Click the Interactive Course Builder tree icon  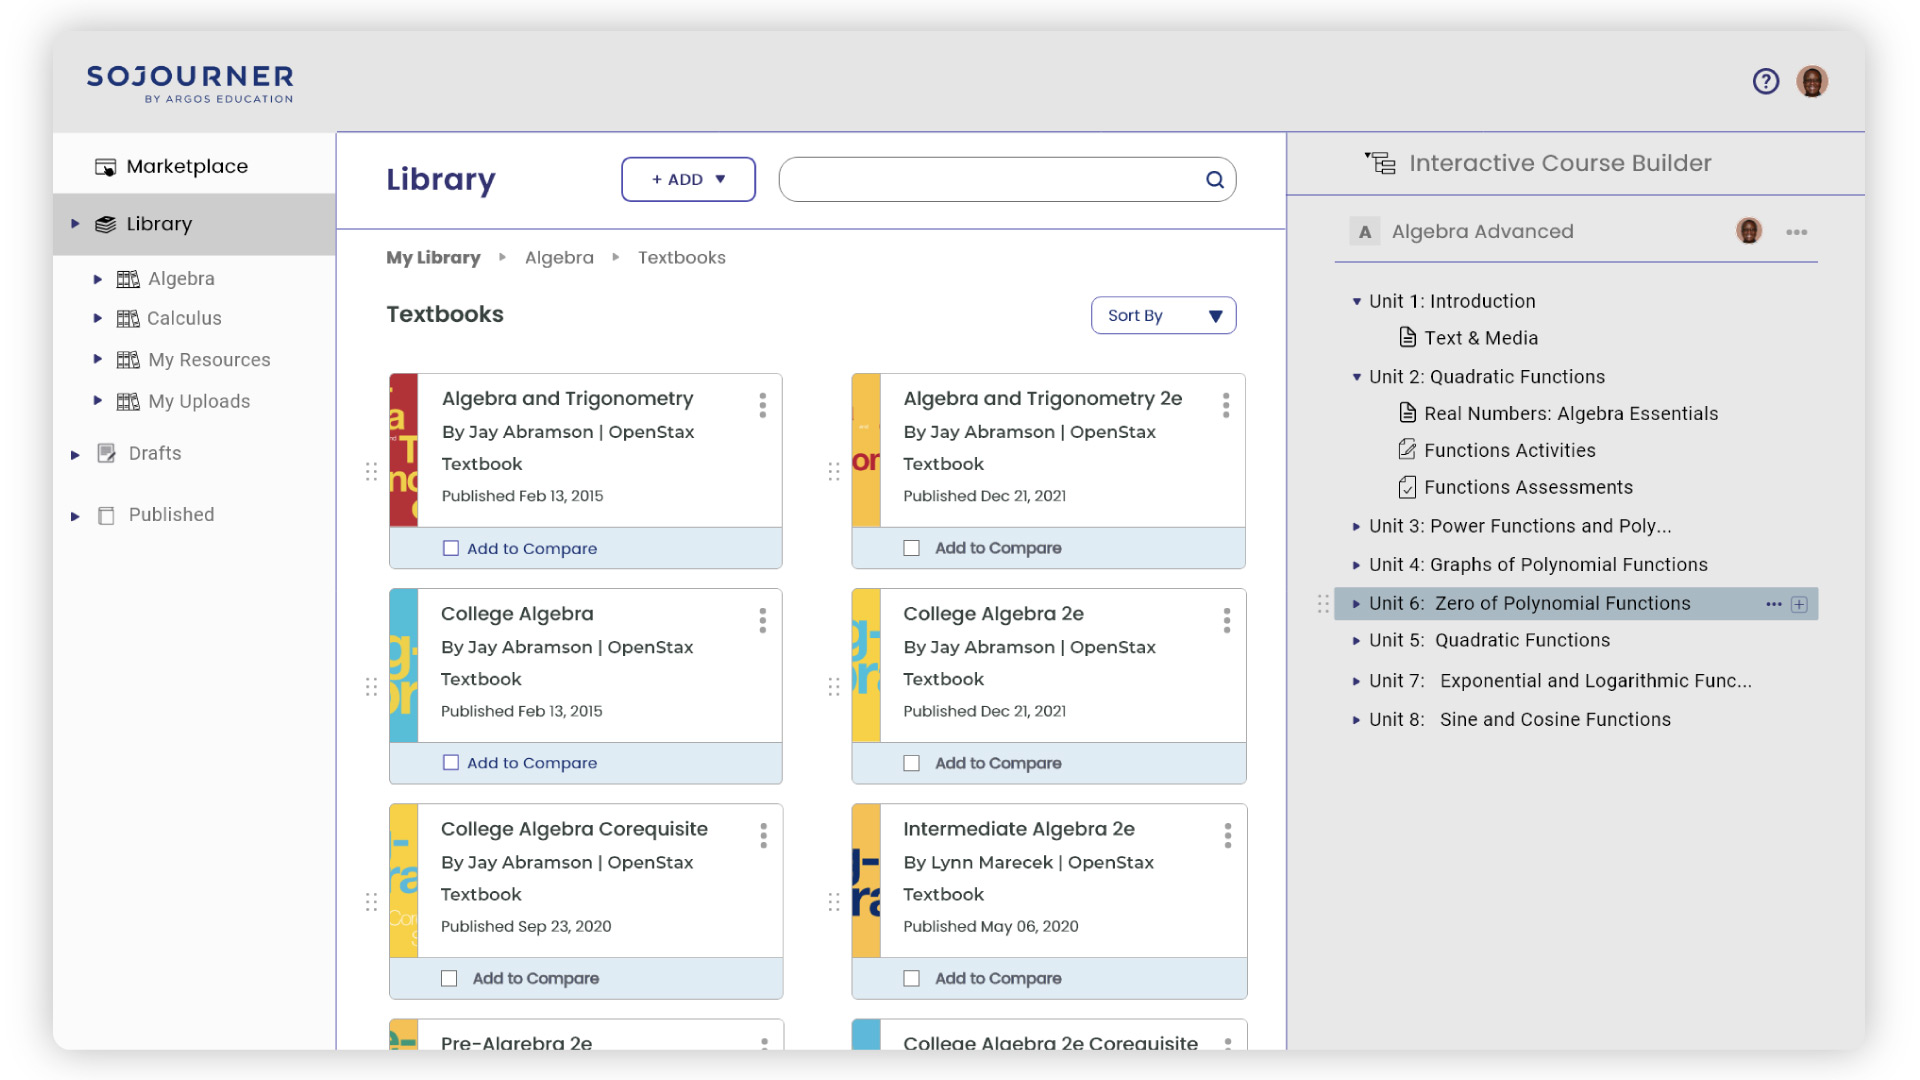tap(1381, 163)
